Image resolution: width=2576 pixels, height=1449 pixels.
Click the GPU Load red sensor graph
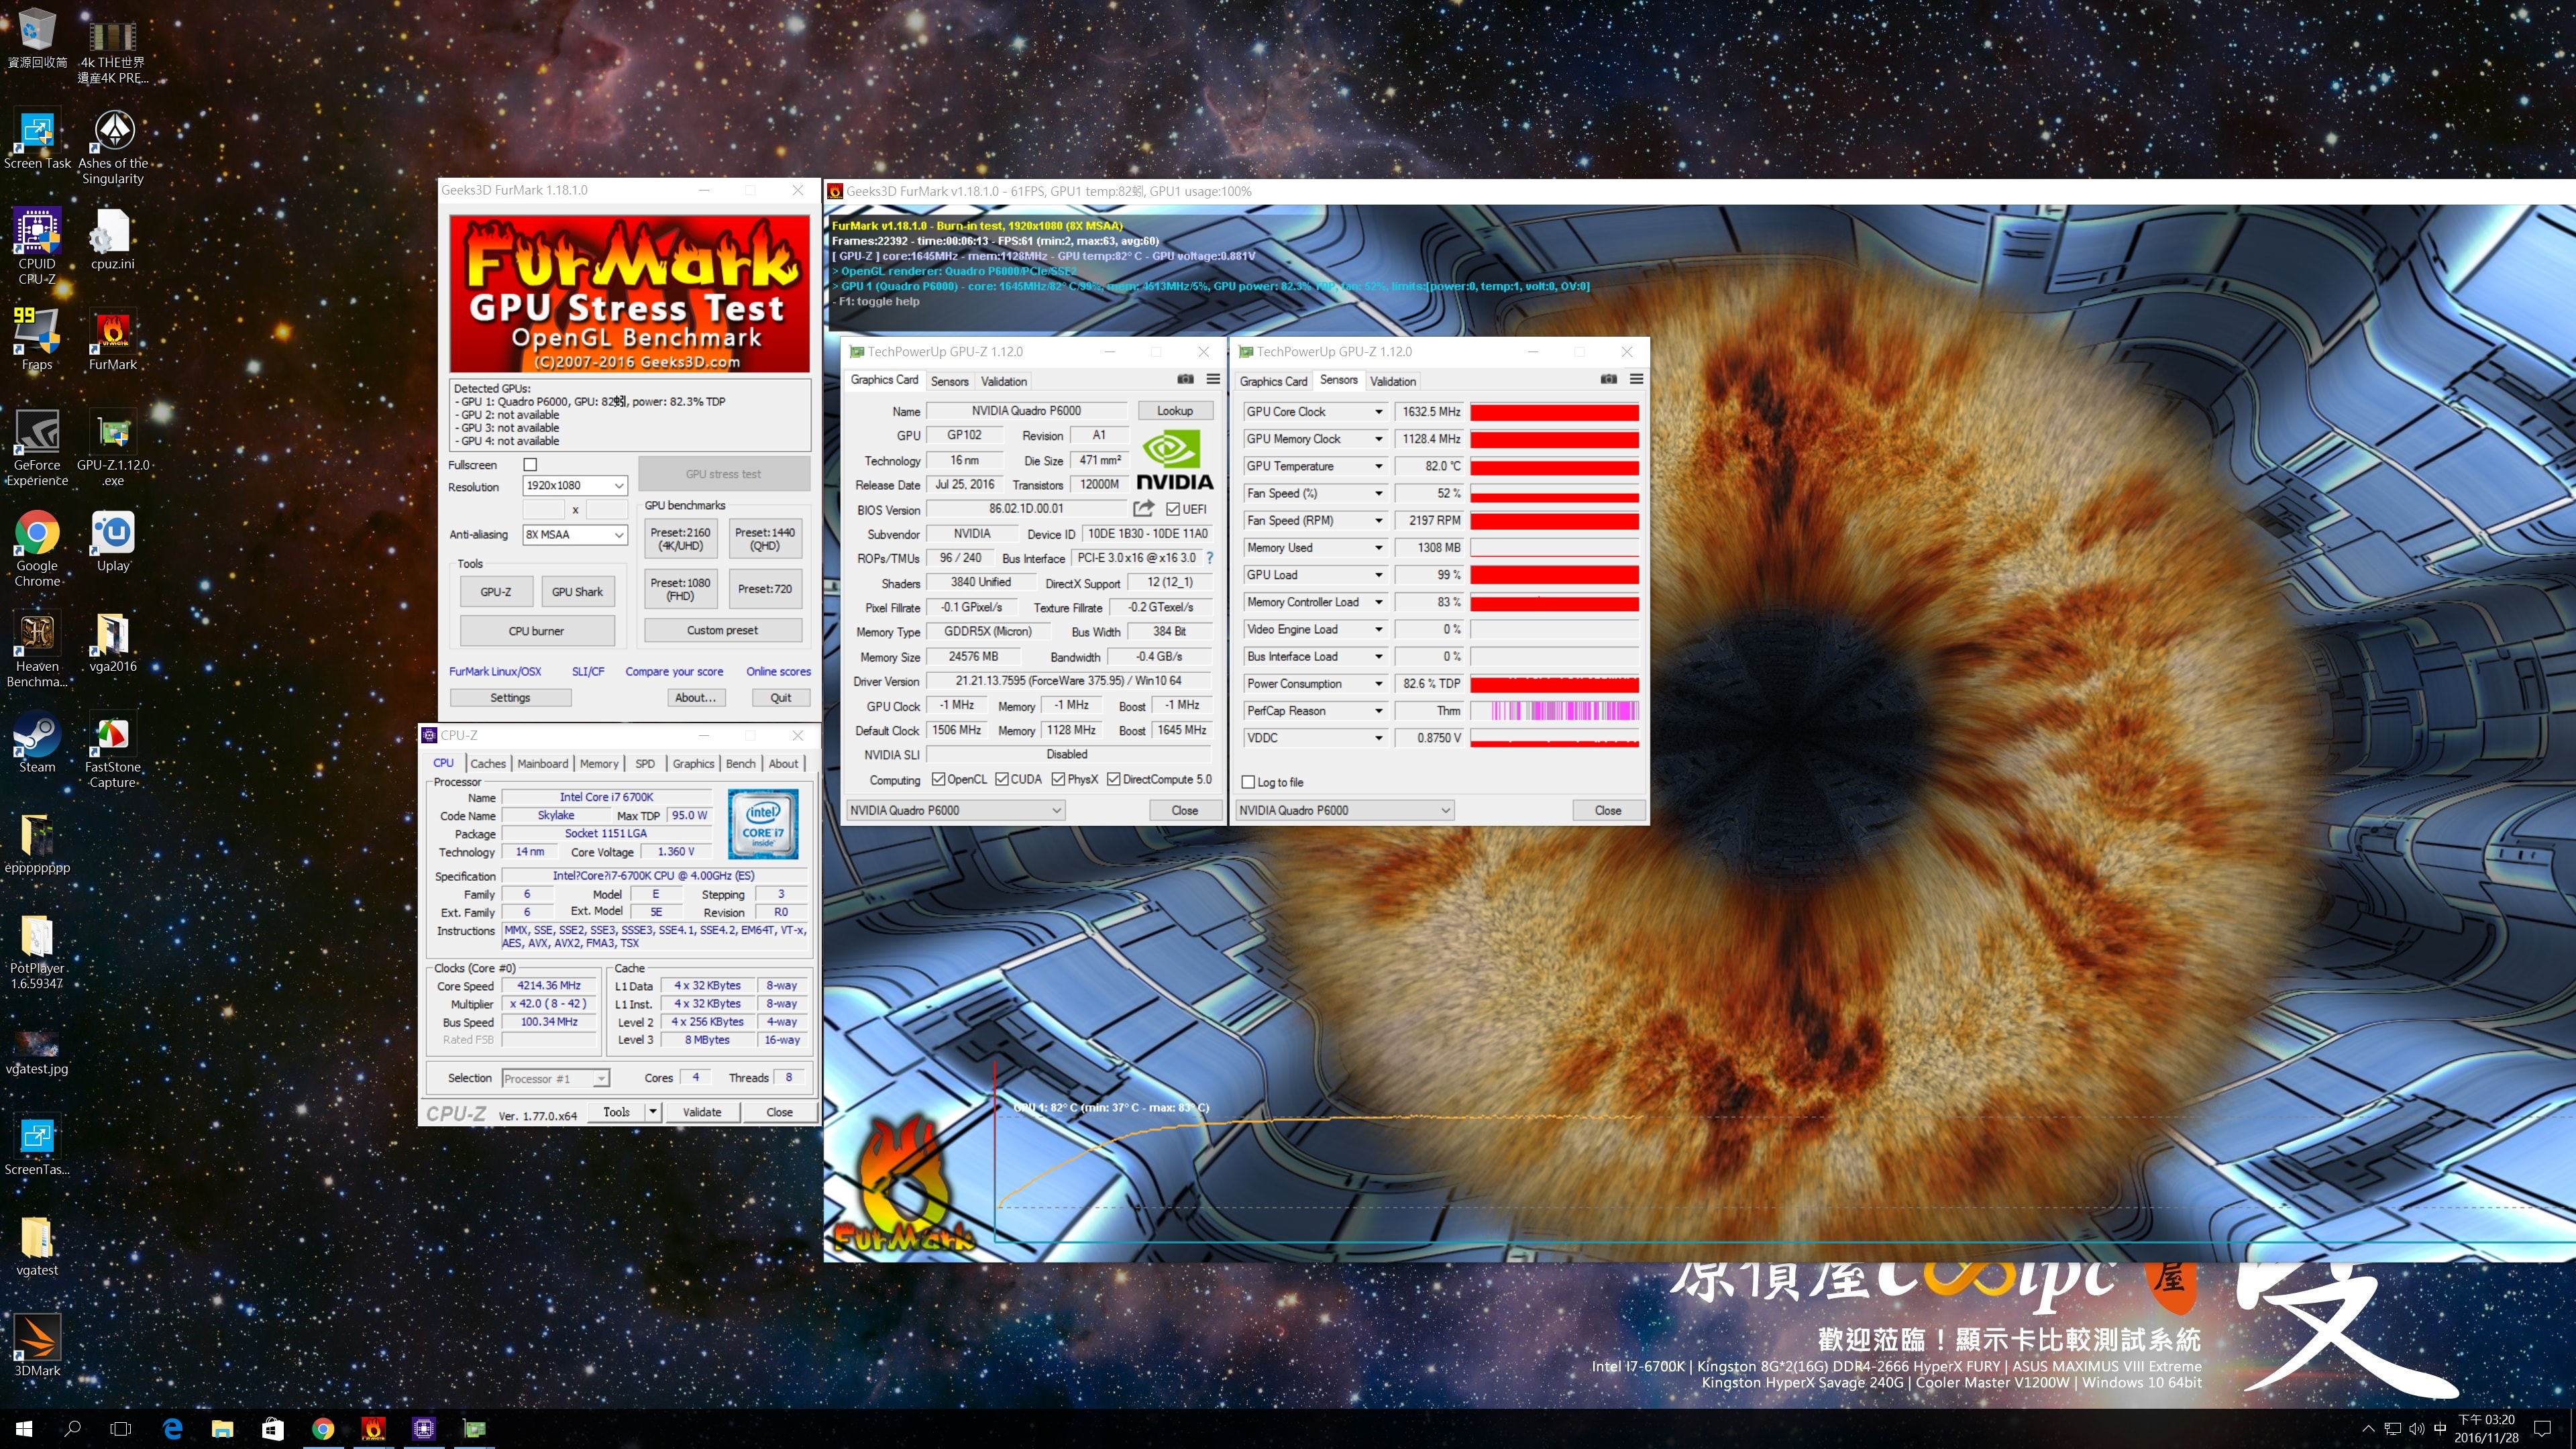[x=1554, y=575]
